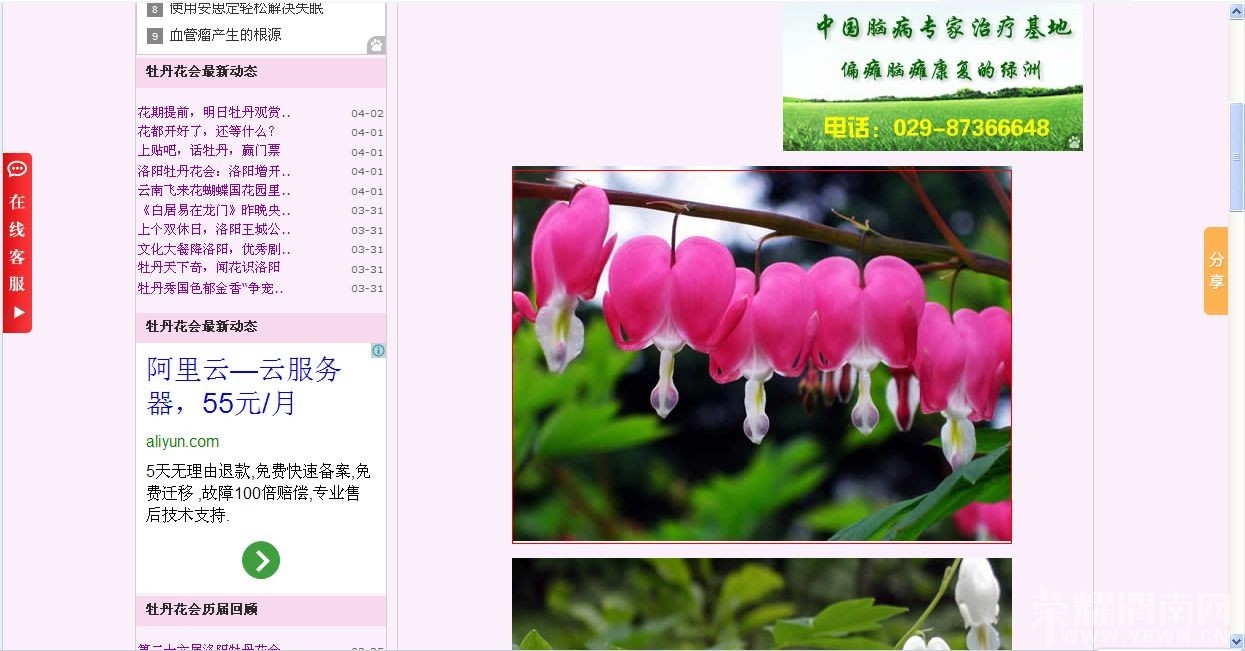Click the chat bubble icon on the 在线客服 widget
The height and width of the screenshot is (651, 1245).
coord(15,169)
